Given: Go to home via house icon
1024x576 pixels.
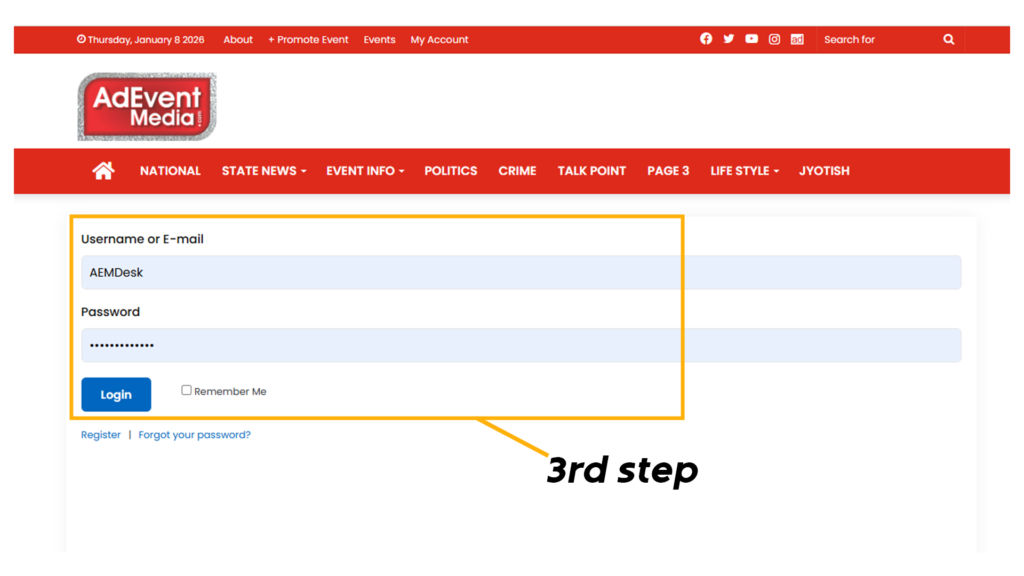Looking at the screenshot, I should tap(103, 171).
